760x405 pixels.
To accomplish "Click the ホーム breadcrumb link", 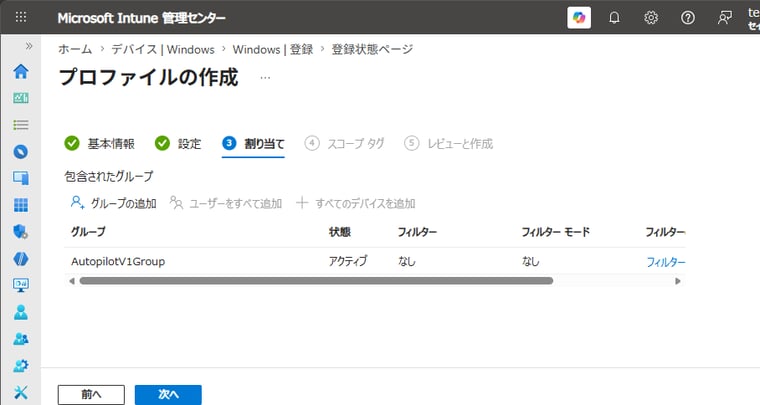I will click(x=75, y=49).
